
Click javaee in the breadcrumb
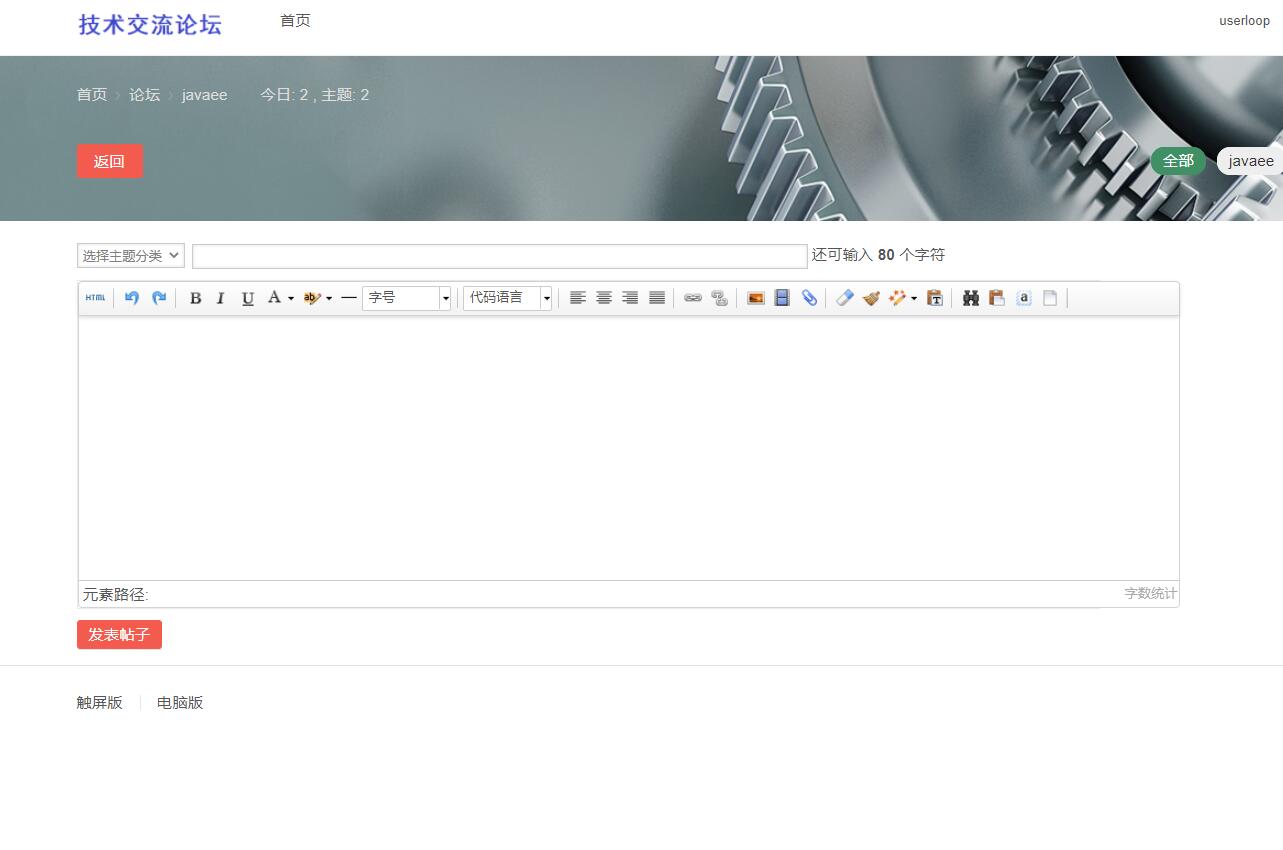point(204,95)
